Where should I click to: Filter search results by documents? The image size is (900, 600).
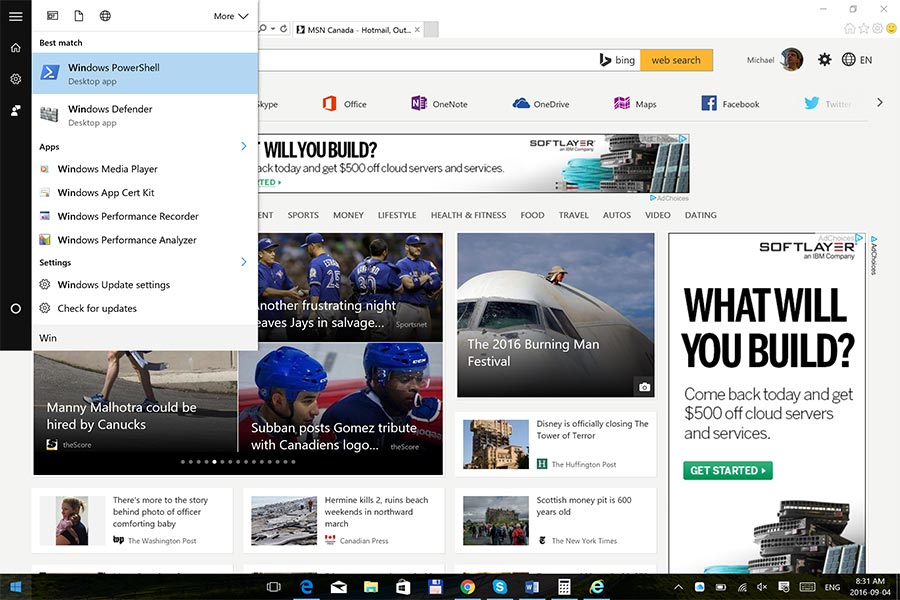79,16
